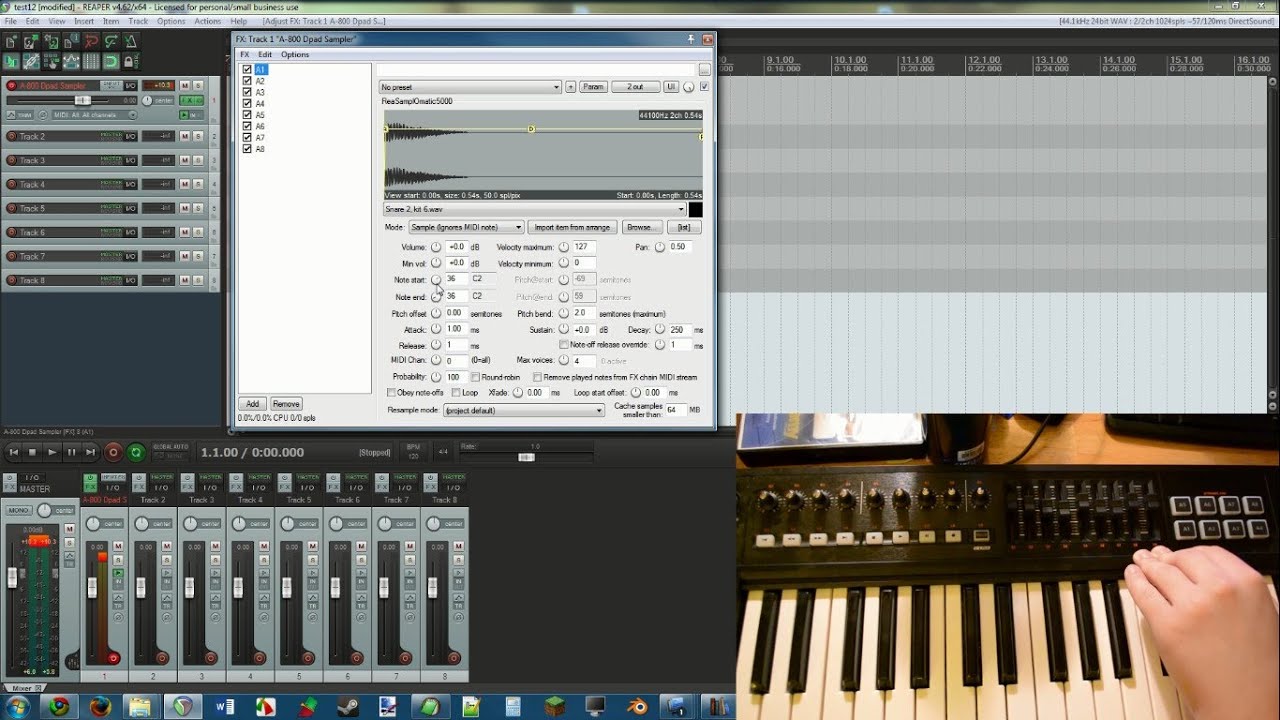Click the 2 out routing button
Screen dimensions: 1280x720
[x=635, y=87]
